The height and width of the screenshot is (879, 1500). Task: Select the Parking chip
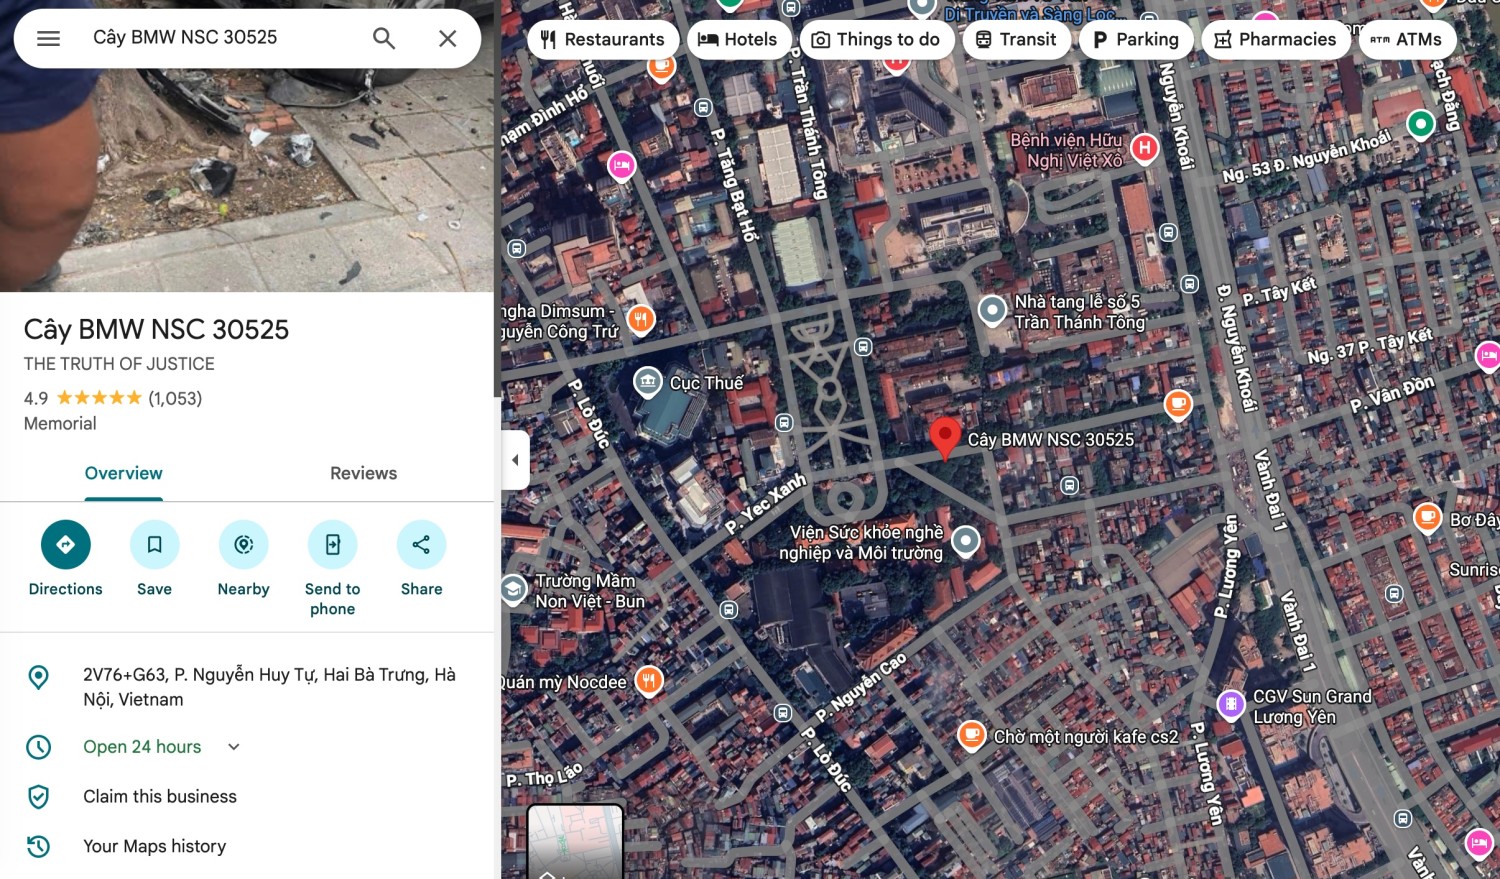click(x=1136, y=39)
